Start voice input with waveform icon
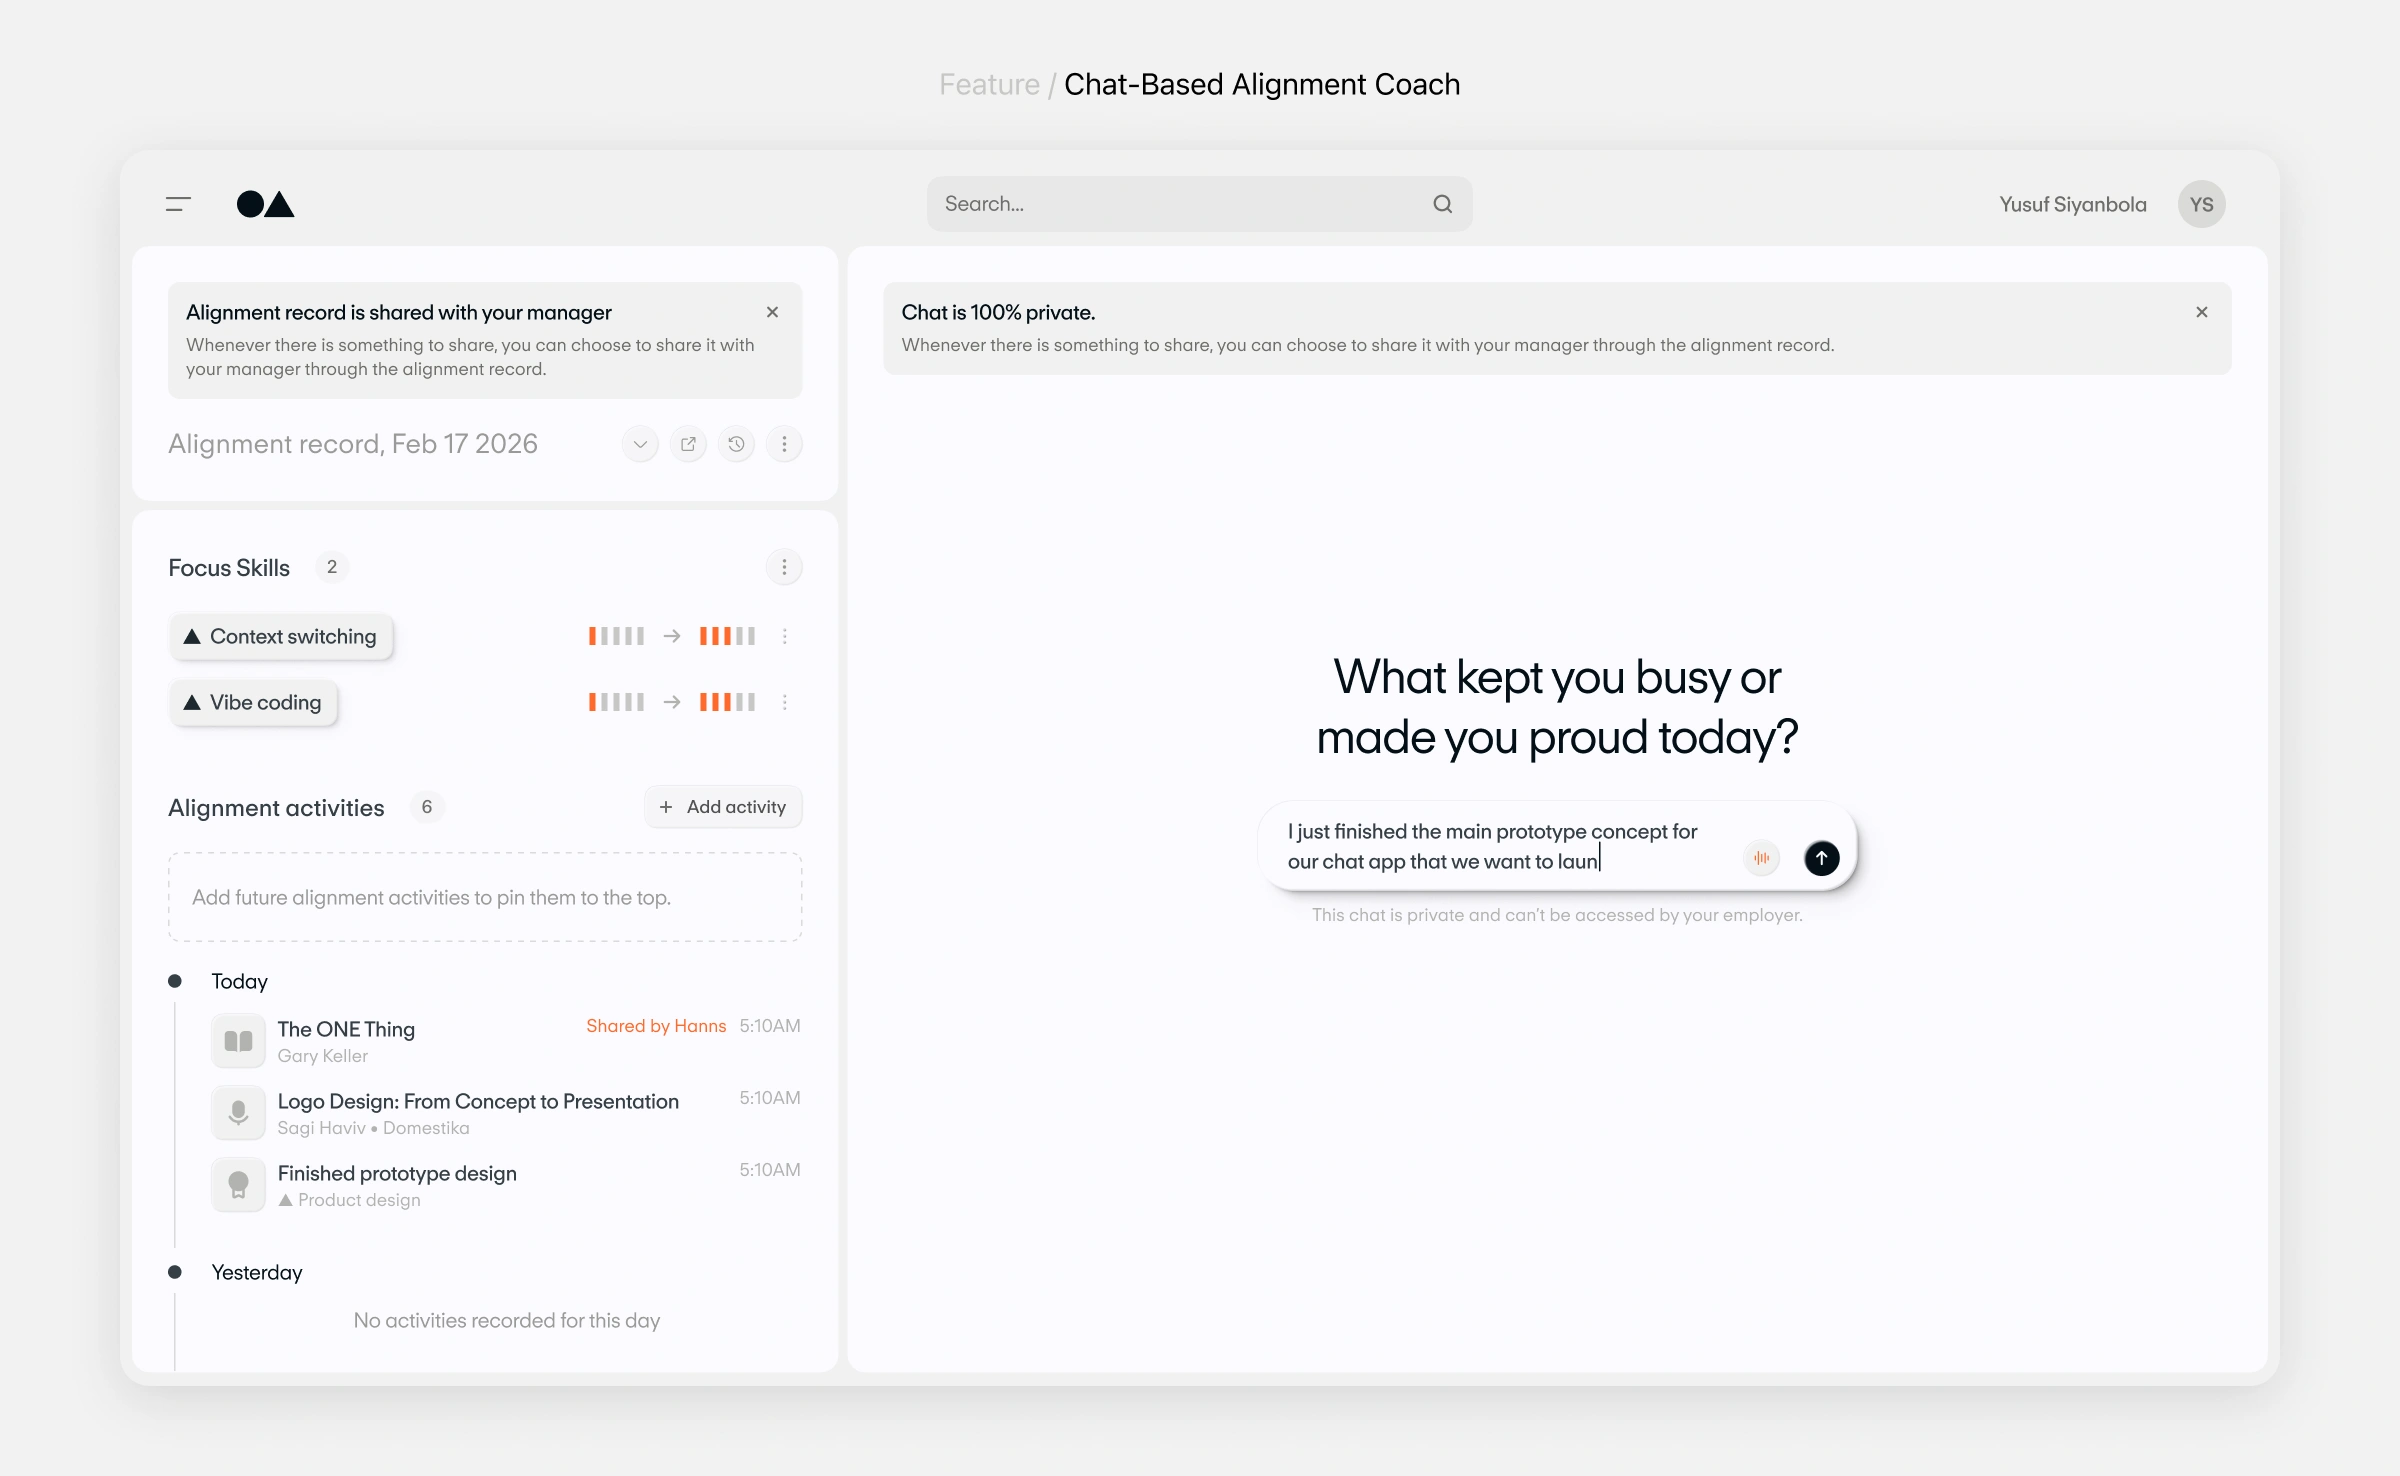 [x=1761, y=858]
